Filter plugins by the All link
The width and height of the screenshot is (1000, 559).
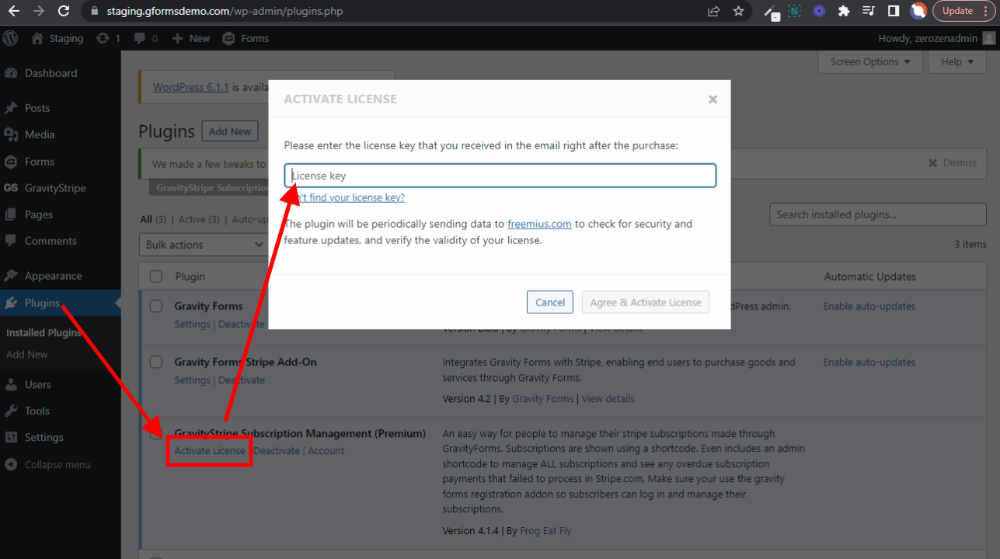(146, 219)
